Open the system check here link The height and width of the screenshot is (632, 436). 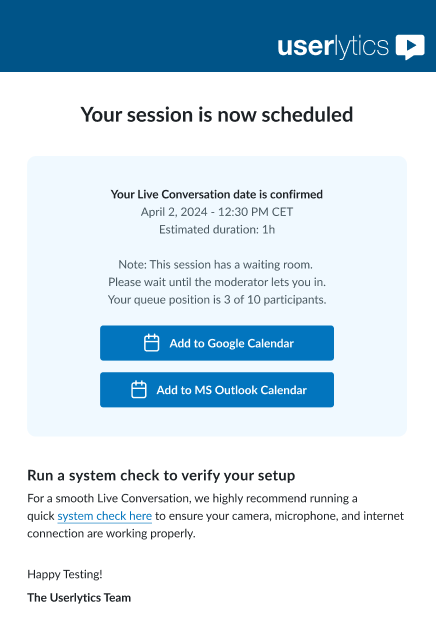pyautogui.click(x=104, y=516)
